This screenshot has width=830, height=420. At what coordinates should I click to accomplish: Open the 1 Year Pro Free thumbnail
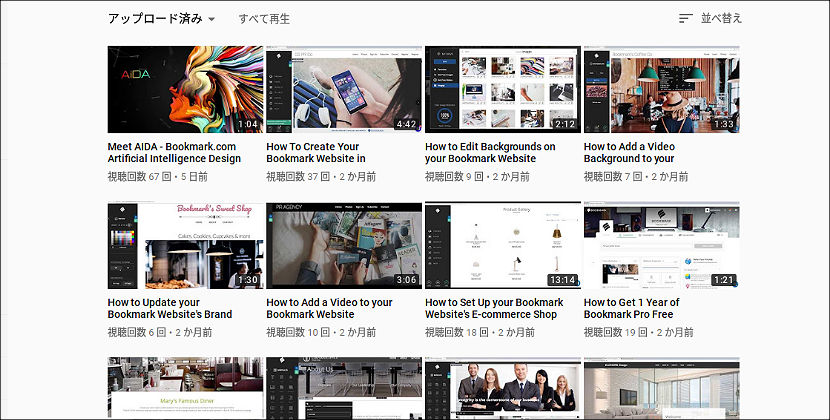click(662, 245)
